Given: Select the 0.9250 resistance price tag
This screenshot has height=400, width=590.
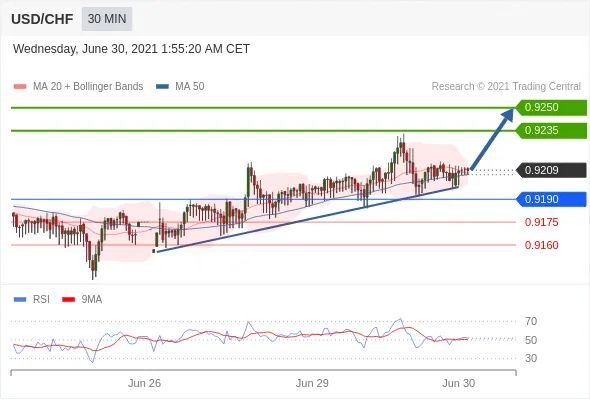Looking at the screenshot, I should click(x=551, y=107).
